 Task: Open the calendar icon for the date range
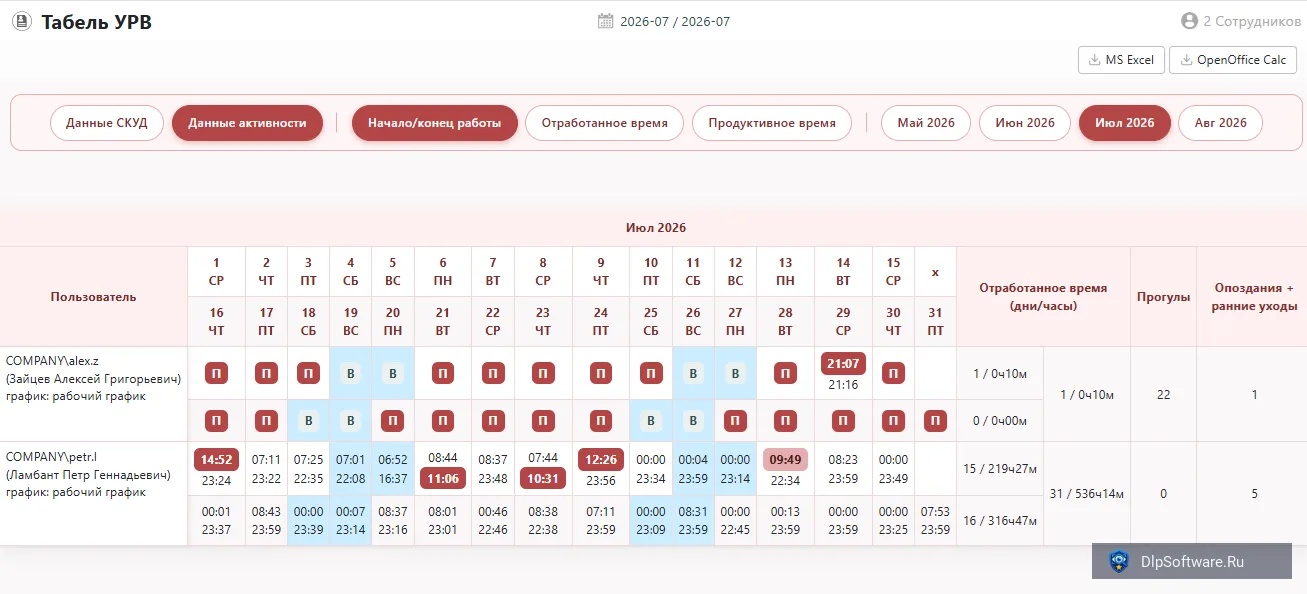605,21
